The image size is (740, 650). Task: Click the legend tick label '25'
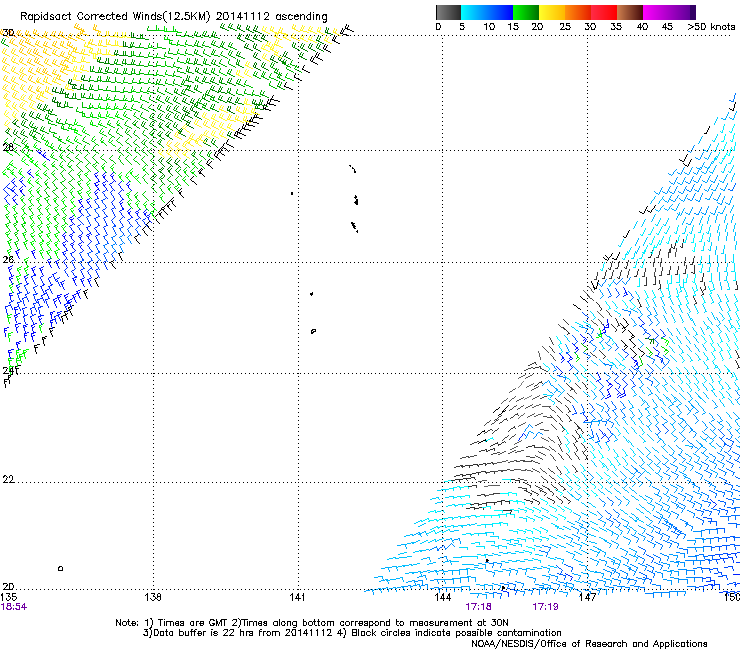tap(565, 27)
